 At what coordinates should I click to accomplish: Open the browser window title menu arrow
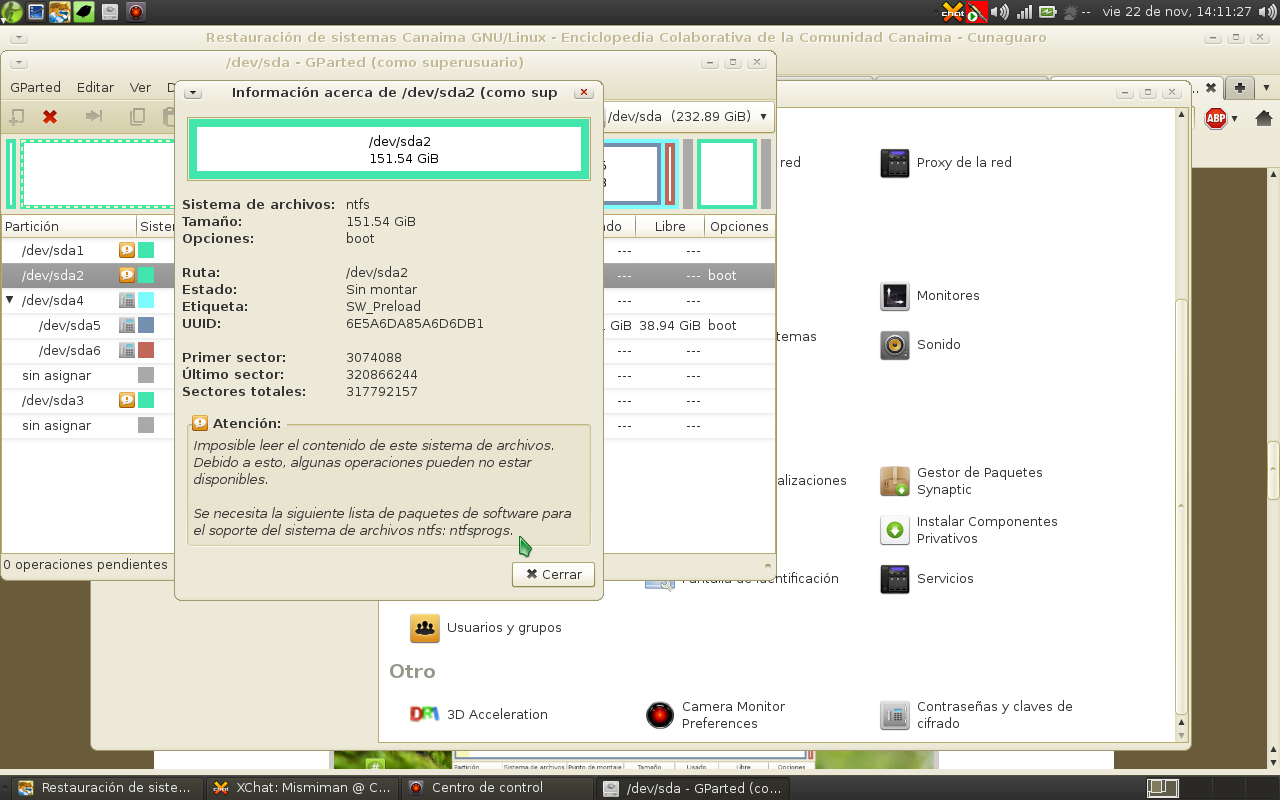click(19, 38)
